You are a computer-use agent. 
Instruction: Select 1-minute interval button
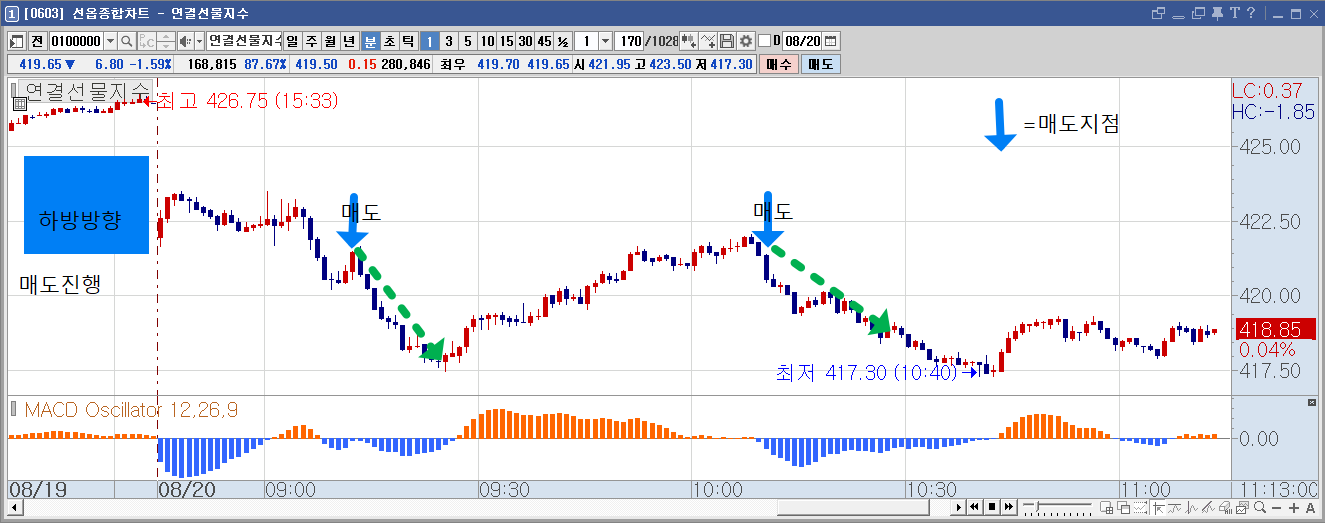point(430,41)
